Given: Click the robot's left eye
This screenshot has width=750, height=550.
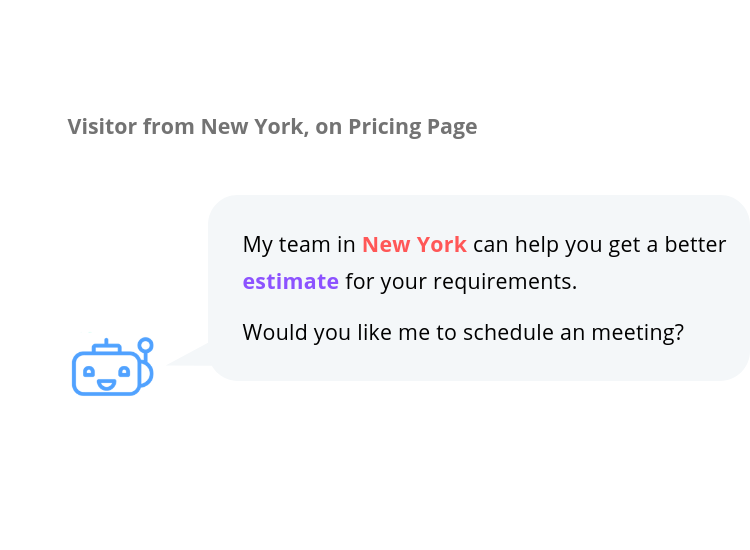Looking at the screenshot, I should pyautogui.click(x=88, y=371).
